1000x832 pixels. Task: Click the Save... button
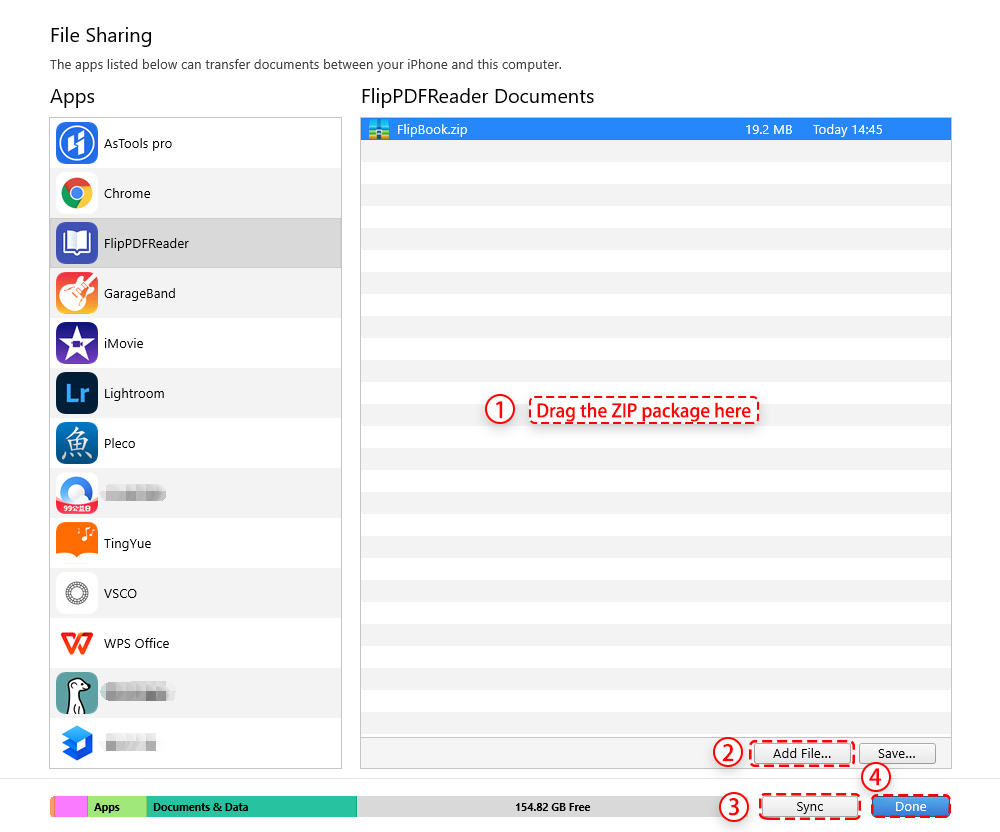(897, 754)
